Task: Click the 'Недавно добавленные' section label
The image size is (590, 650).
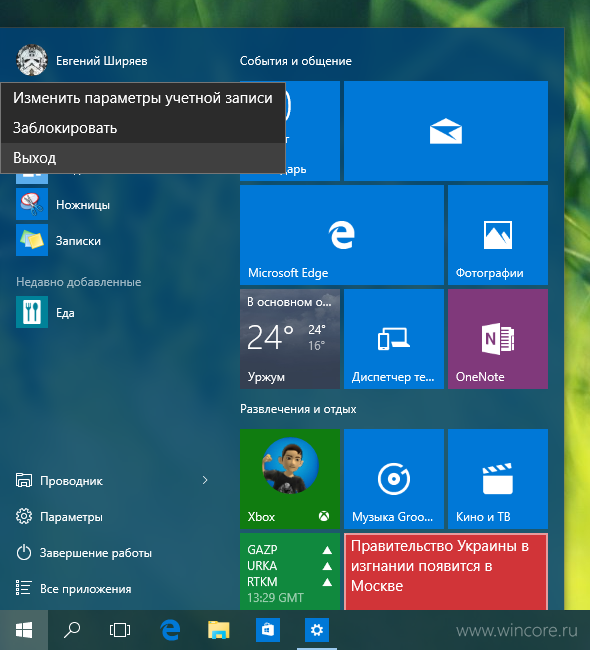Action: pos(79,282)
